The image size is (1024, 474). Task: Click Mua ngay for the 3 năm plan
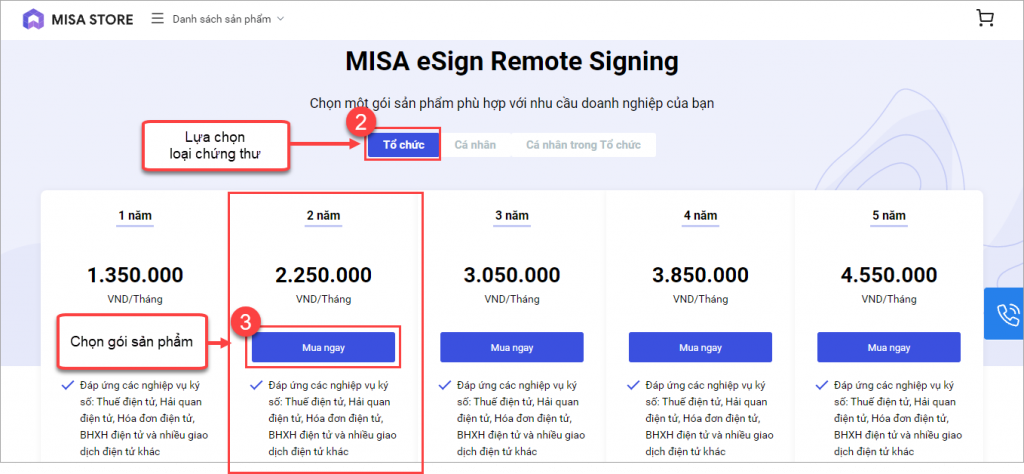(x=511, y=347)
